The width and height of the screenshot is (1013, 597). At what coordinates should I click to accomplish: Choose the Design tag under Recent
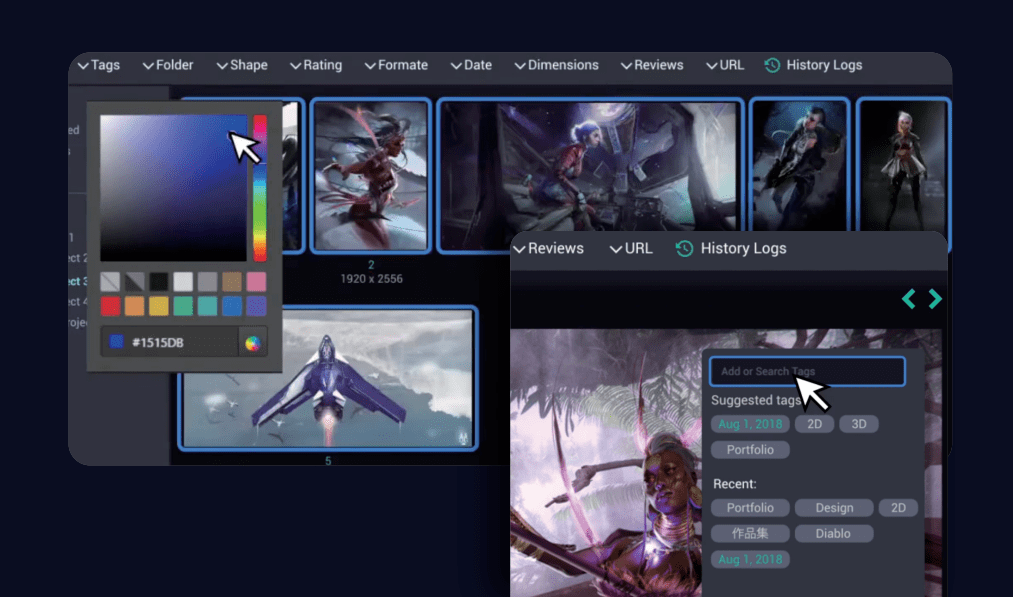tap(834, 508)
